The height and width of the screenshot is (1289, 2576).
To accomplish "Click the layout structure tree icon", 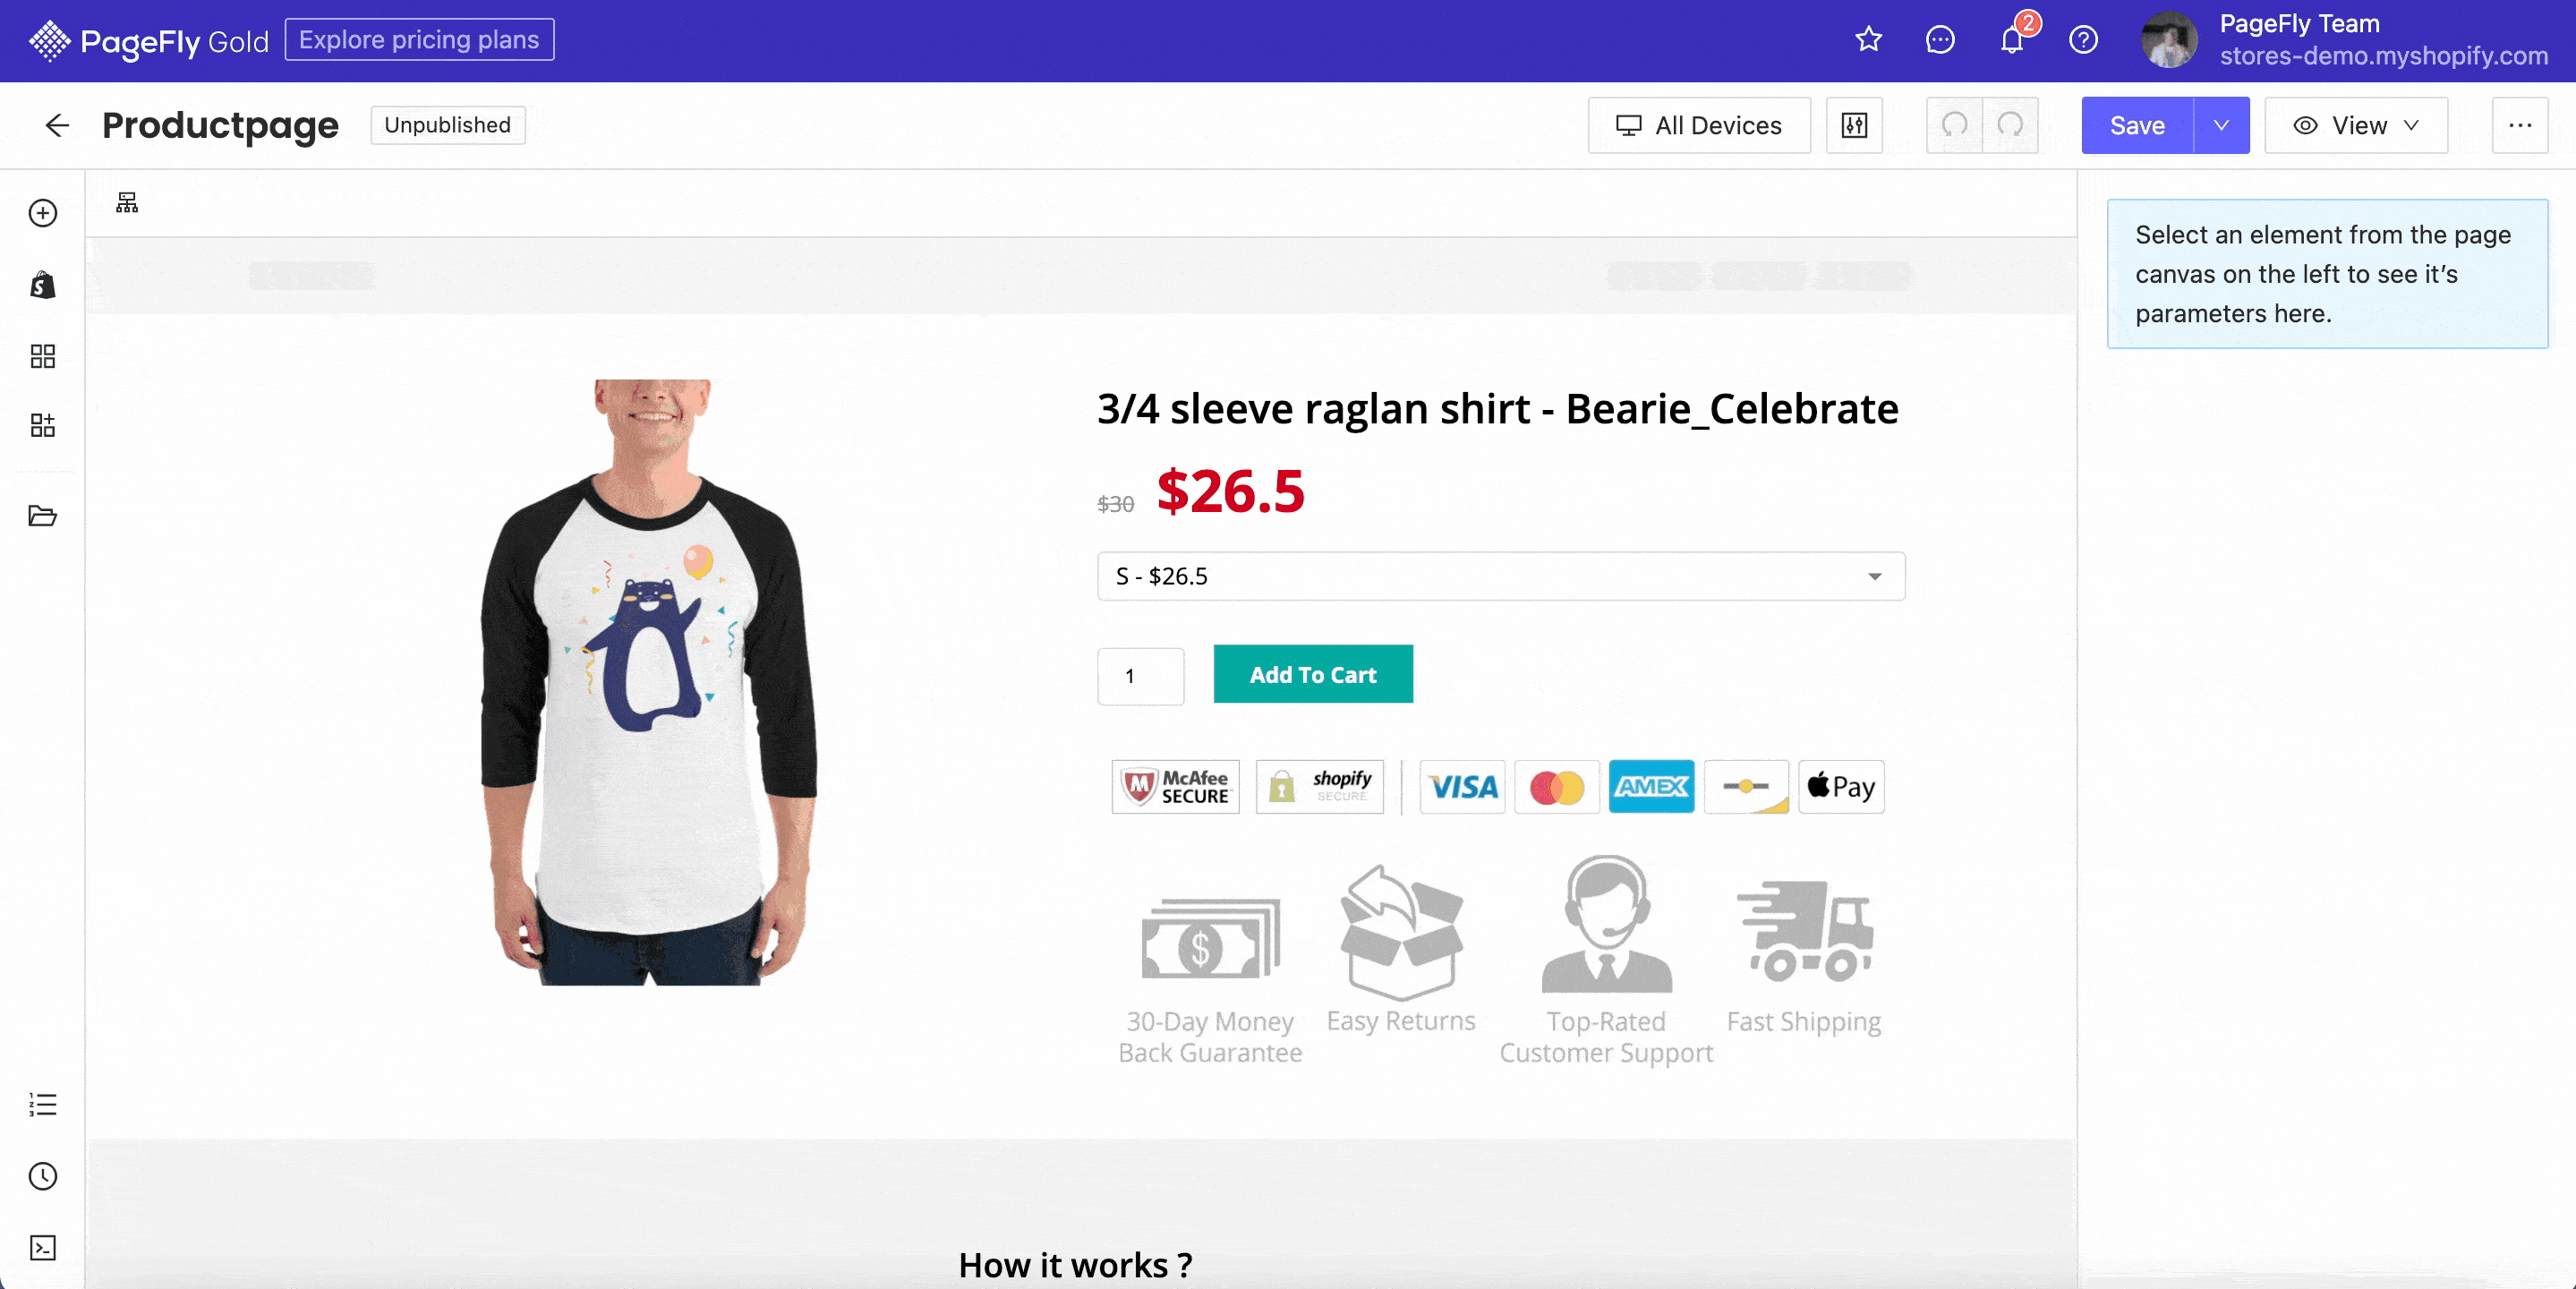I will (x=127, y=203).
